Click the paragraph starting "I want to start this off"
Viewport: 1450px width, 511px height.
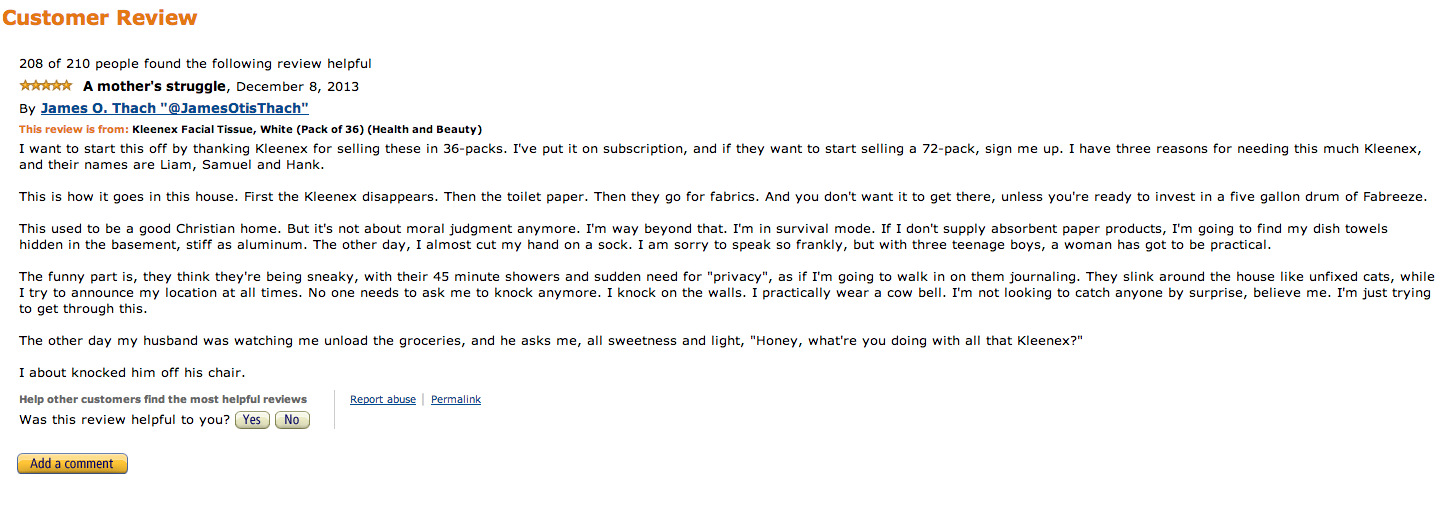point(720,157)
